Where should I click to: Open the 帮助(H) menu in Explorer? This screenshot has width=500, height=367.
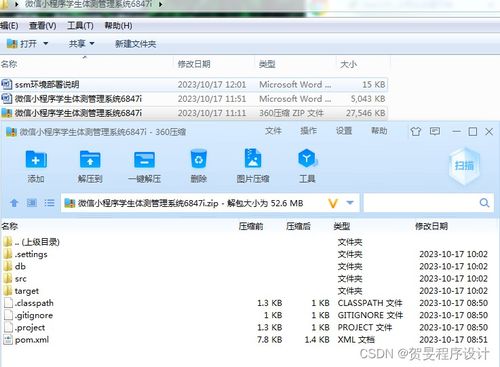point(118,26)
